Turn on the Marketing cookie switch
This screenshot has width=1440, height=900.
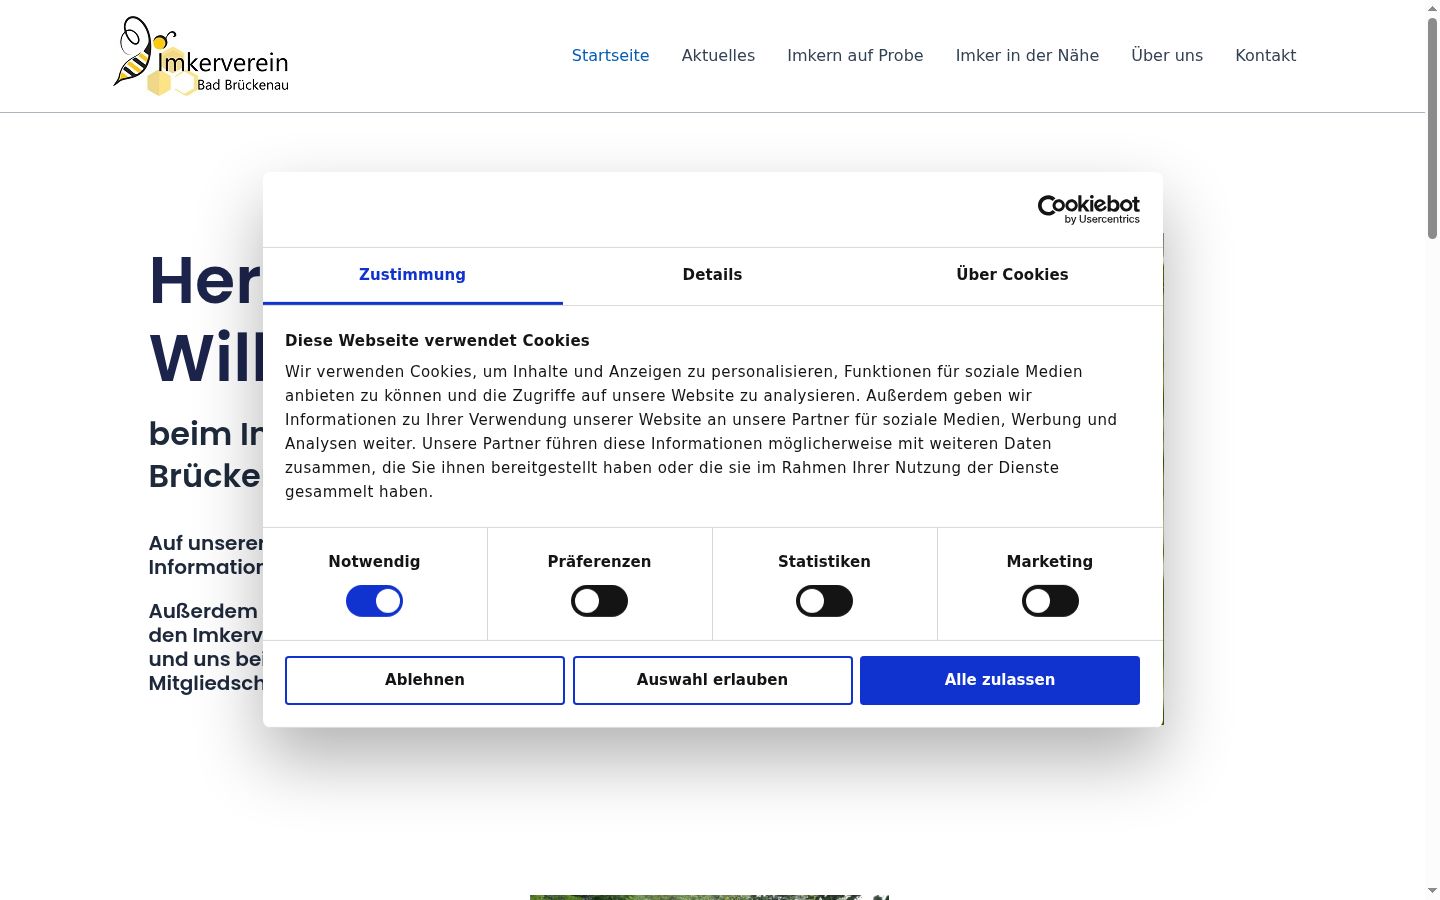[1050, 601]
